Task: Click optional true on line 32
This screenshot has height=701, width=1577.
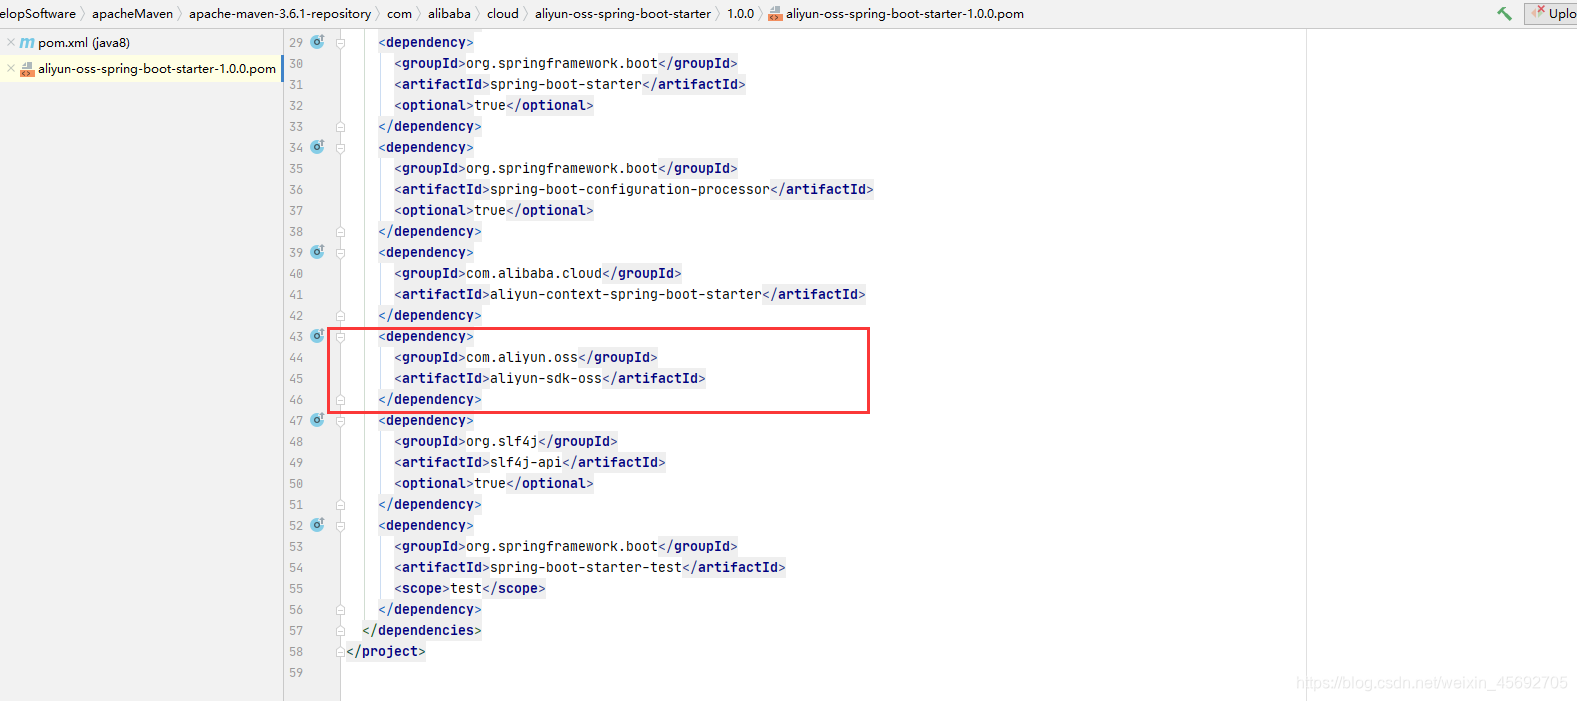Action: tap(494, 105)
